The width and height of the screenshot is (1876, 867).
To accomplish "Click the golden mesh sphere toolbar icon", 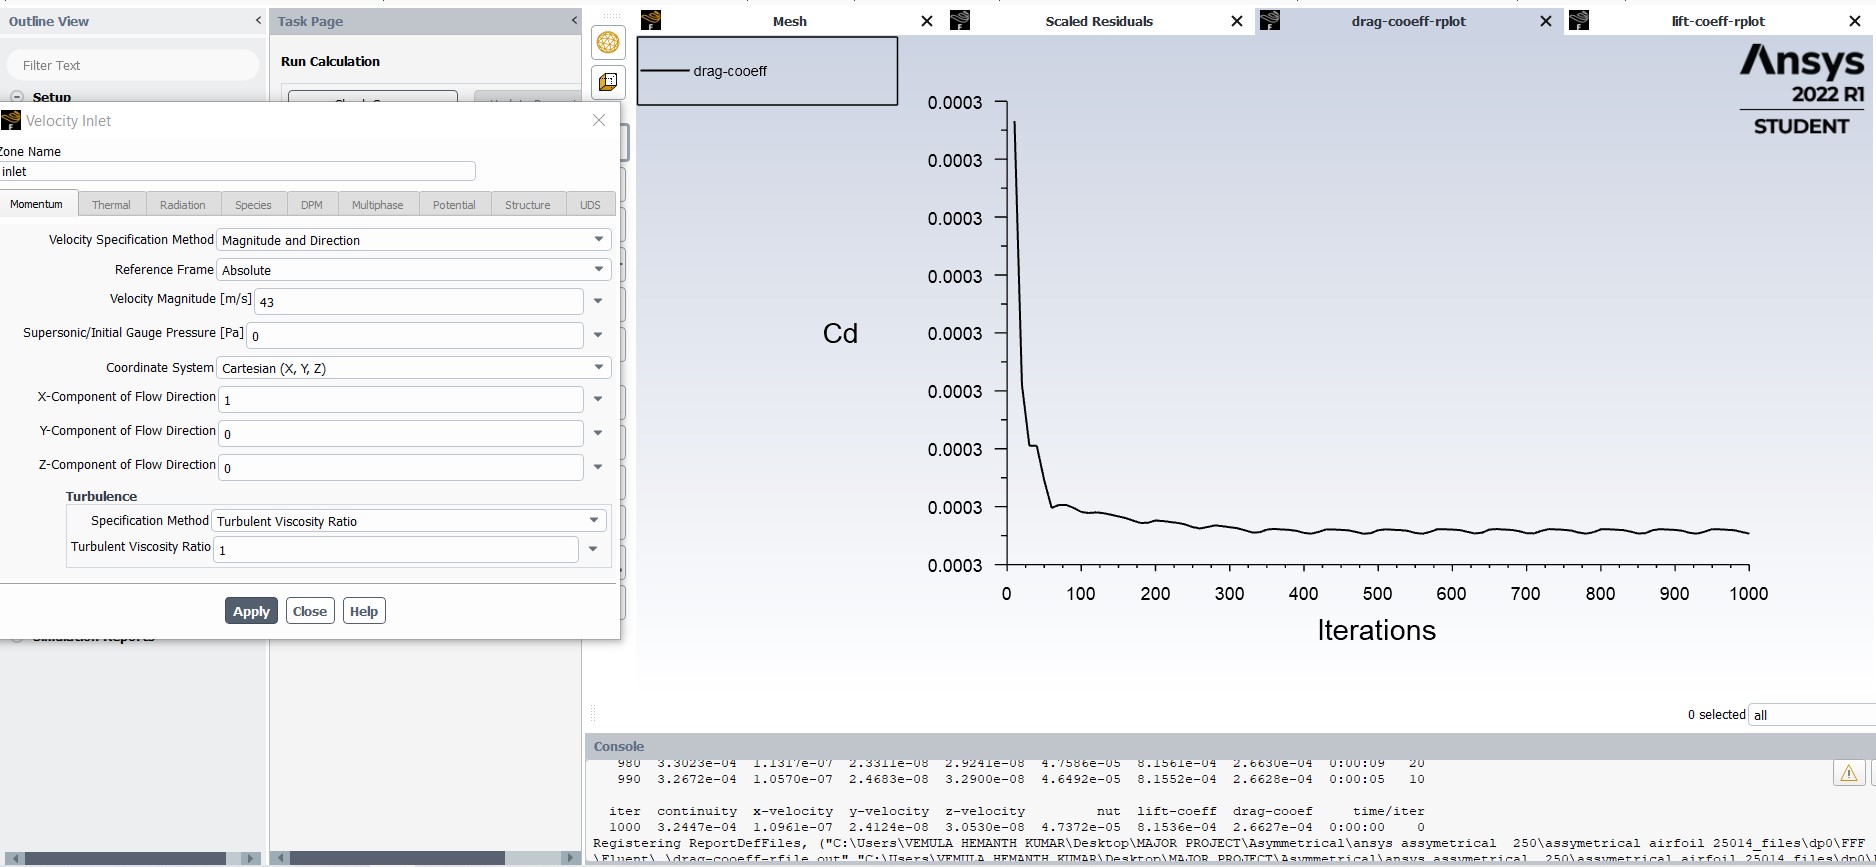I will [x=608, y=42].
